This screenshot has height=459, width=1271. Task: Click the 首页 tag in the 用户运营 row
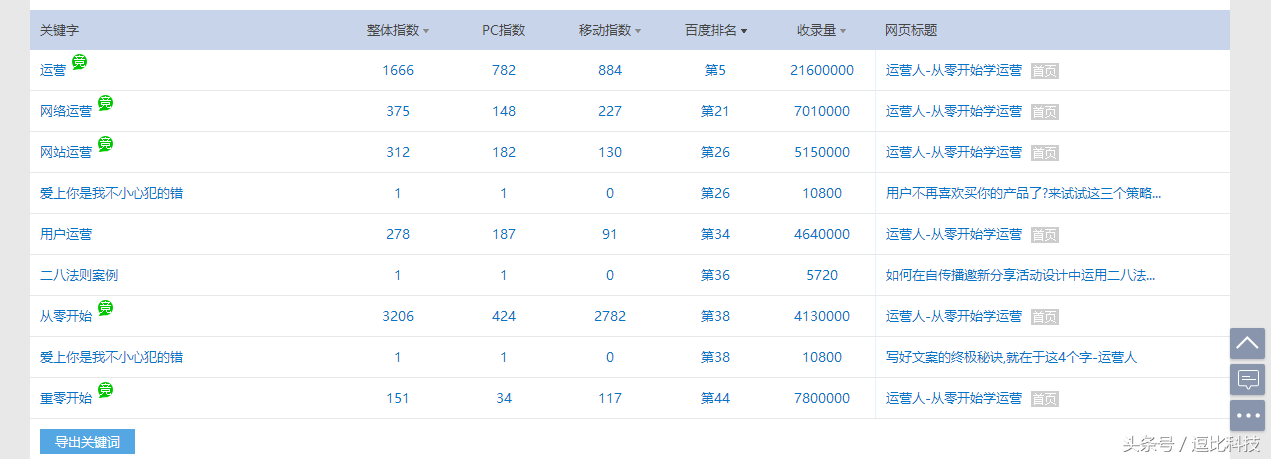(1045, 235)
